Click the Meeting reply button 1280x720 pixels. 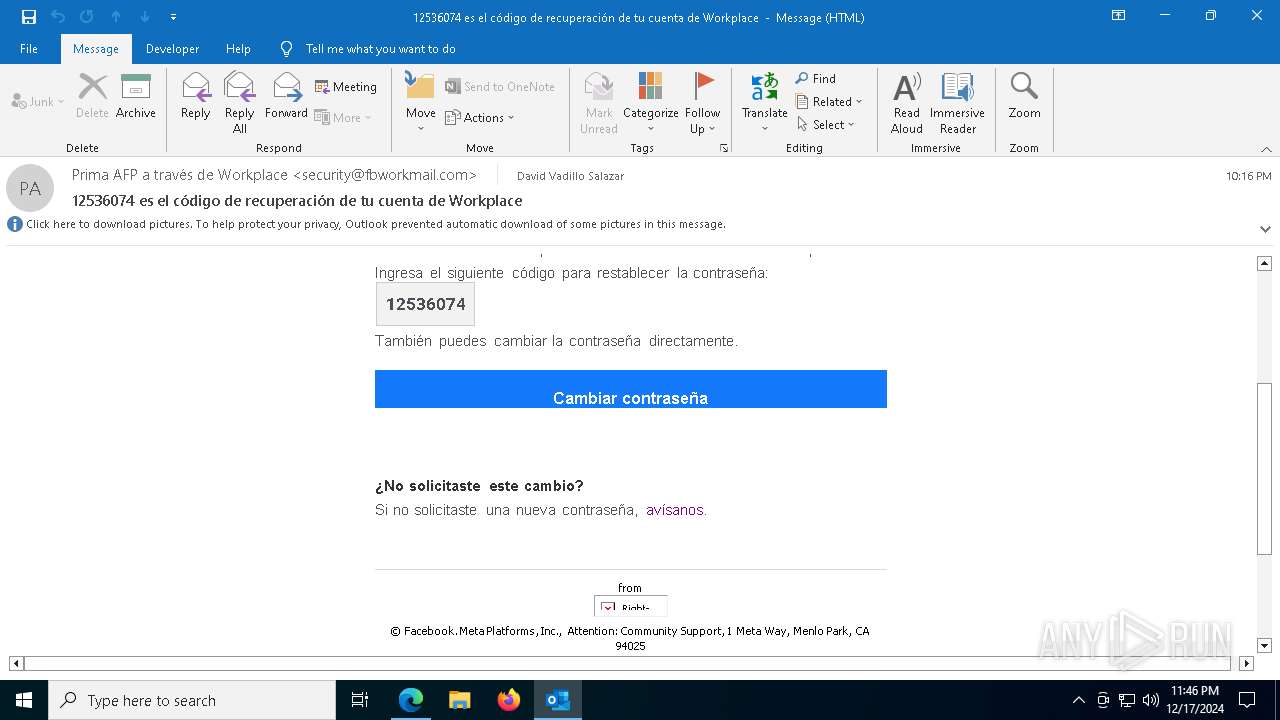(x=346, y=87)
